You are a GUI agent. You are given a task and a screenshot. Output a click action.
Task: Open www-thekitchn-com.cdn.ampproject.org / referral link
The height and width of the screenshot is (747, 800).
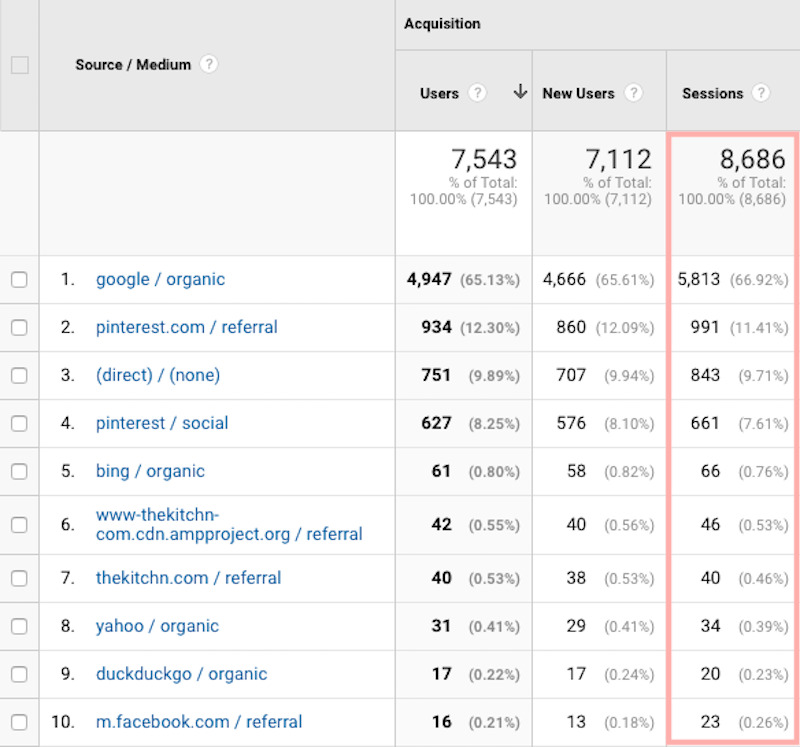pyautogui.click(x=229, y=525)
